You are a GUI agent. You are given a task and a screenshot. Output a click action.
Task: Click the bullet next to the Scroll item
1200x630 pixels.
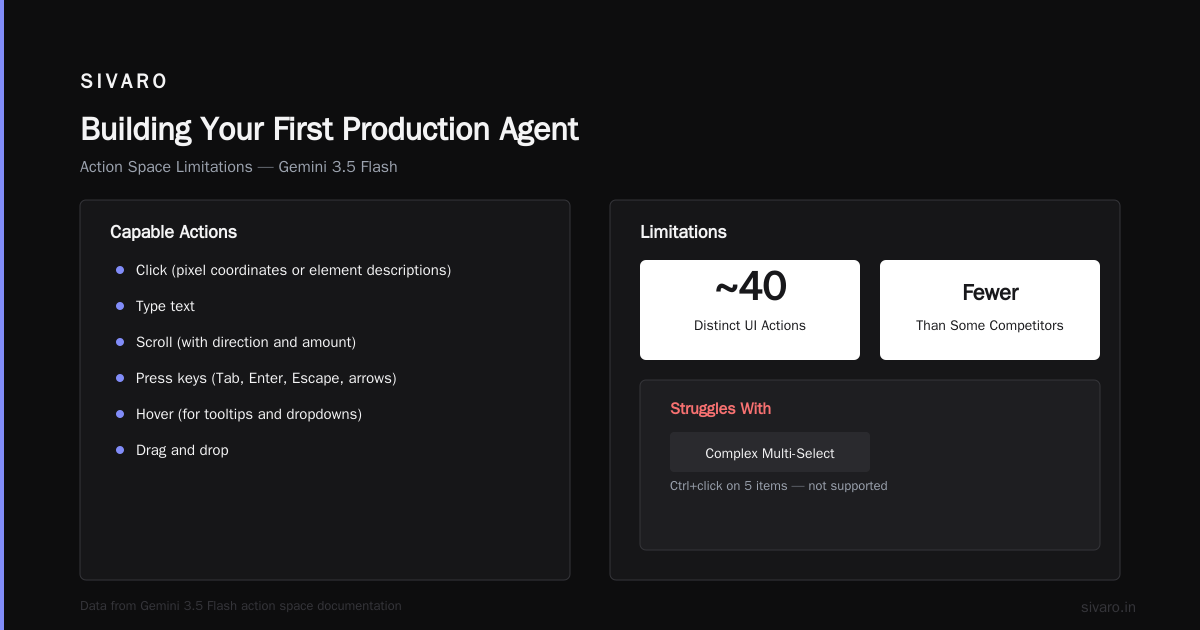tap(120, 342)
